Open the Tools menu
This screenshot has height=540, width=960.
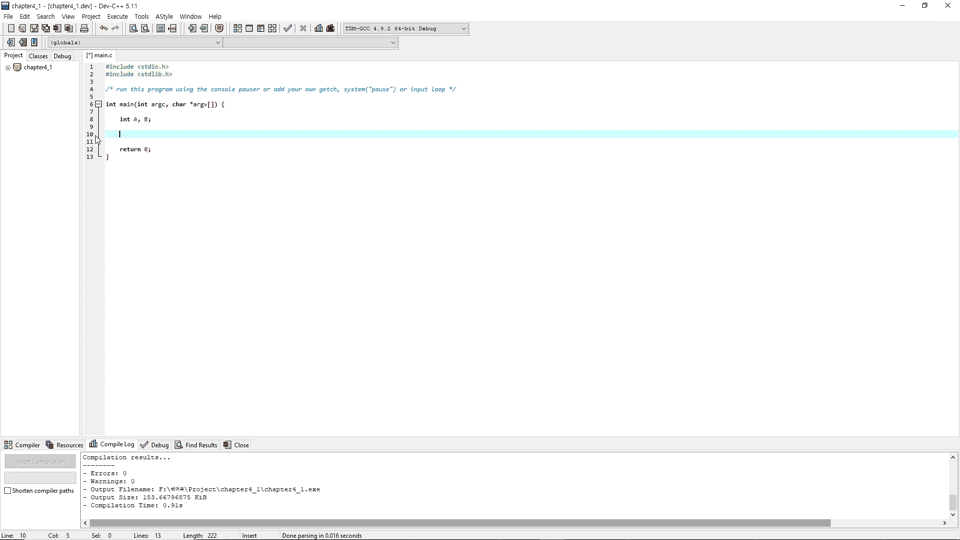coord(141,17)
